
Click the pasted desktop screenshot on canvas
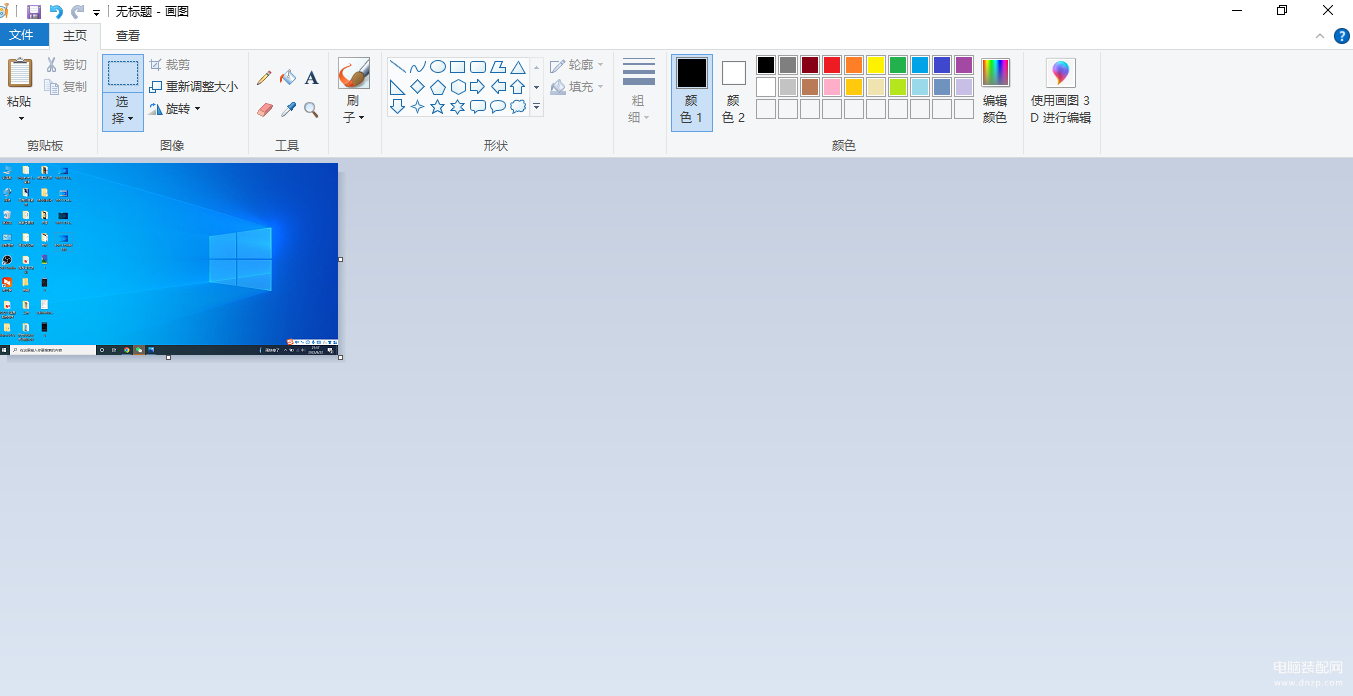coord(169,259)
